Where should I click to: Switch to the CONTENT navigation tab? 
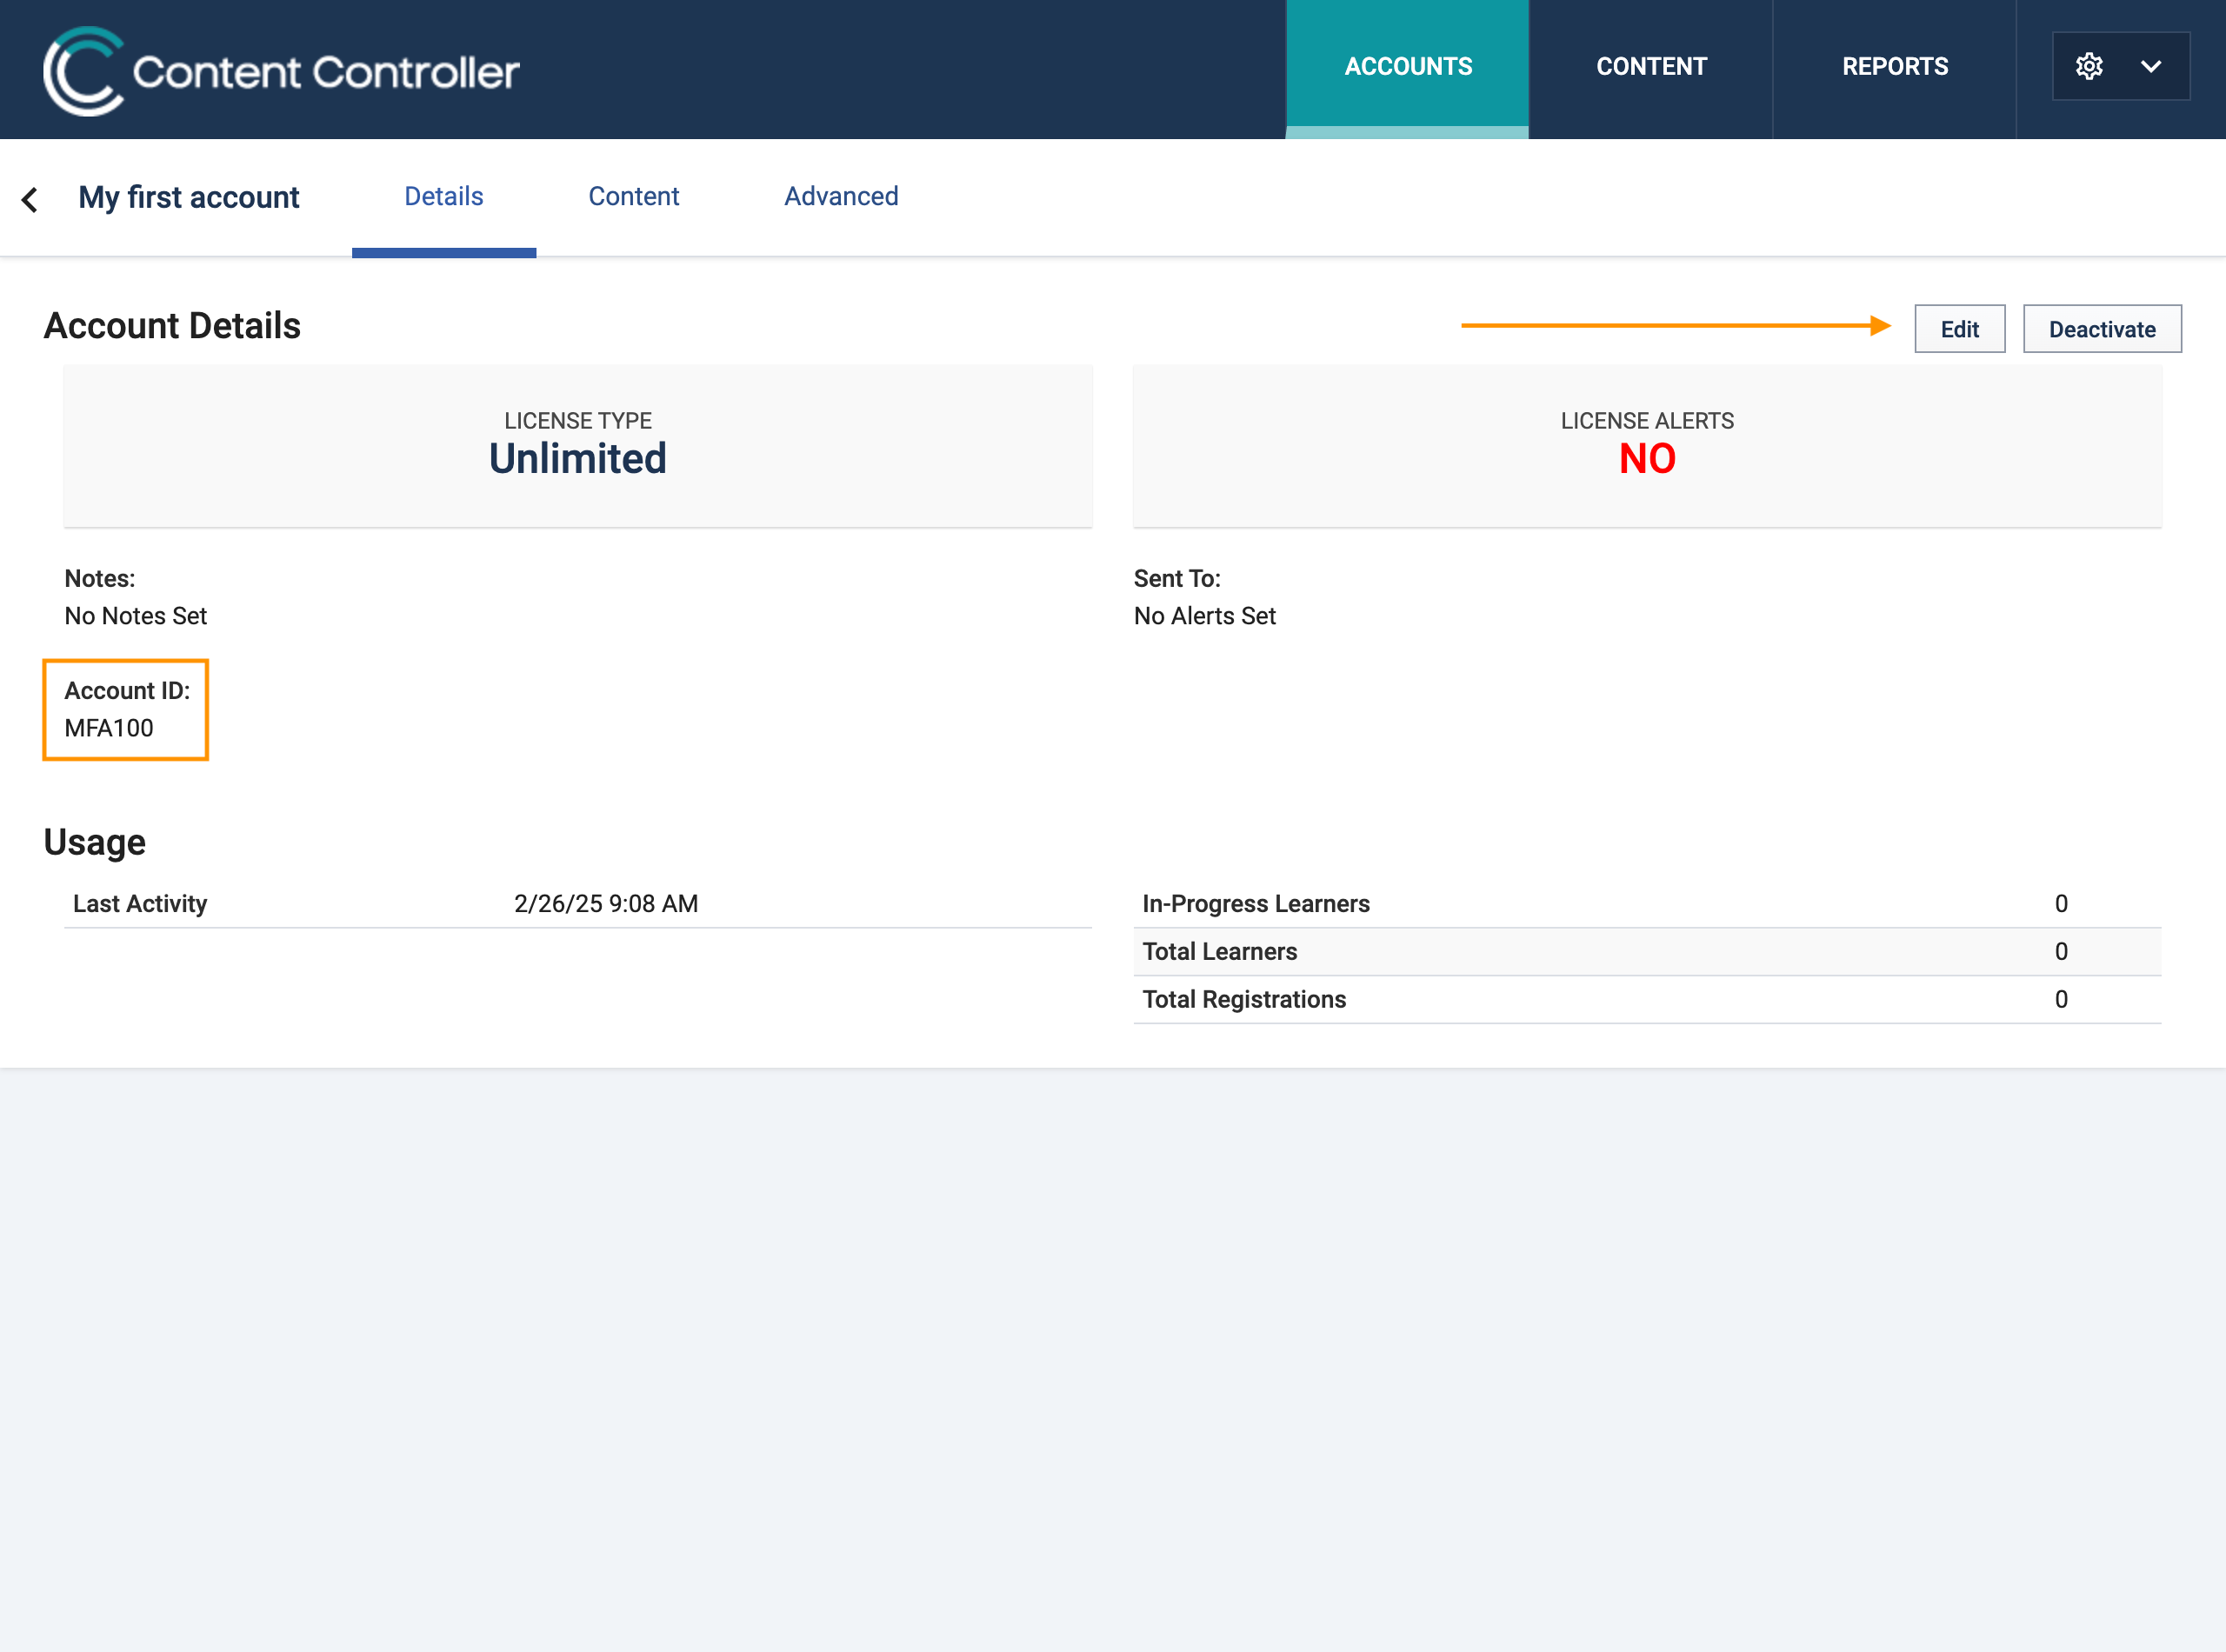click(x=1651, y=66)
